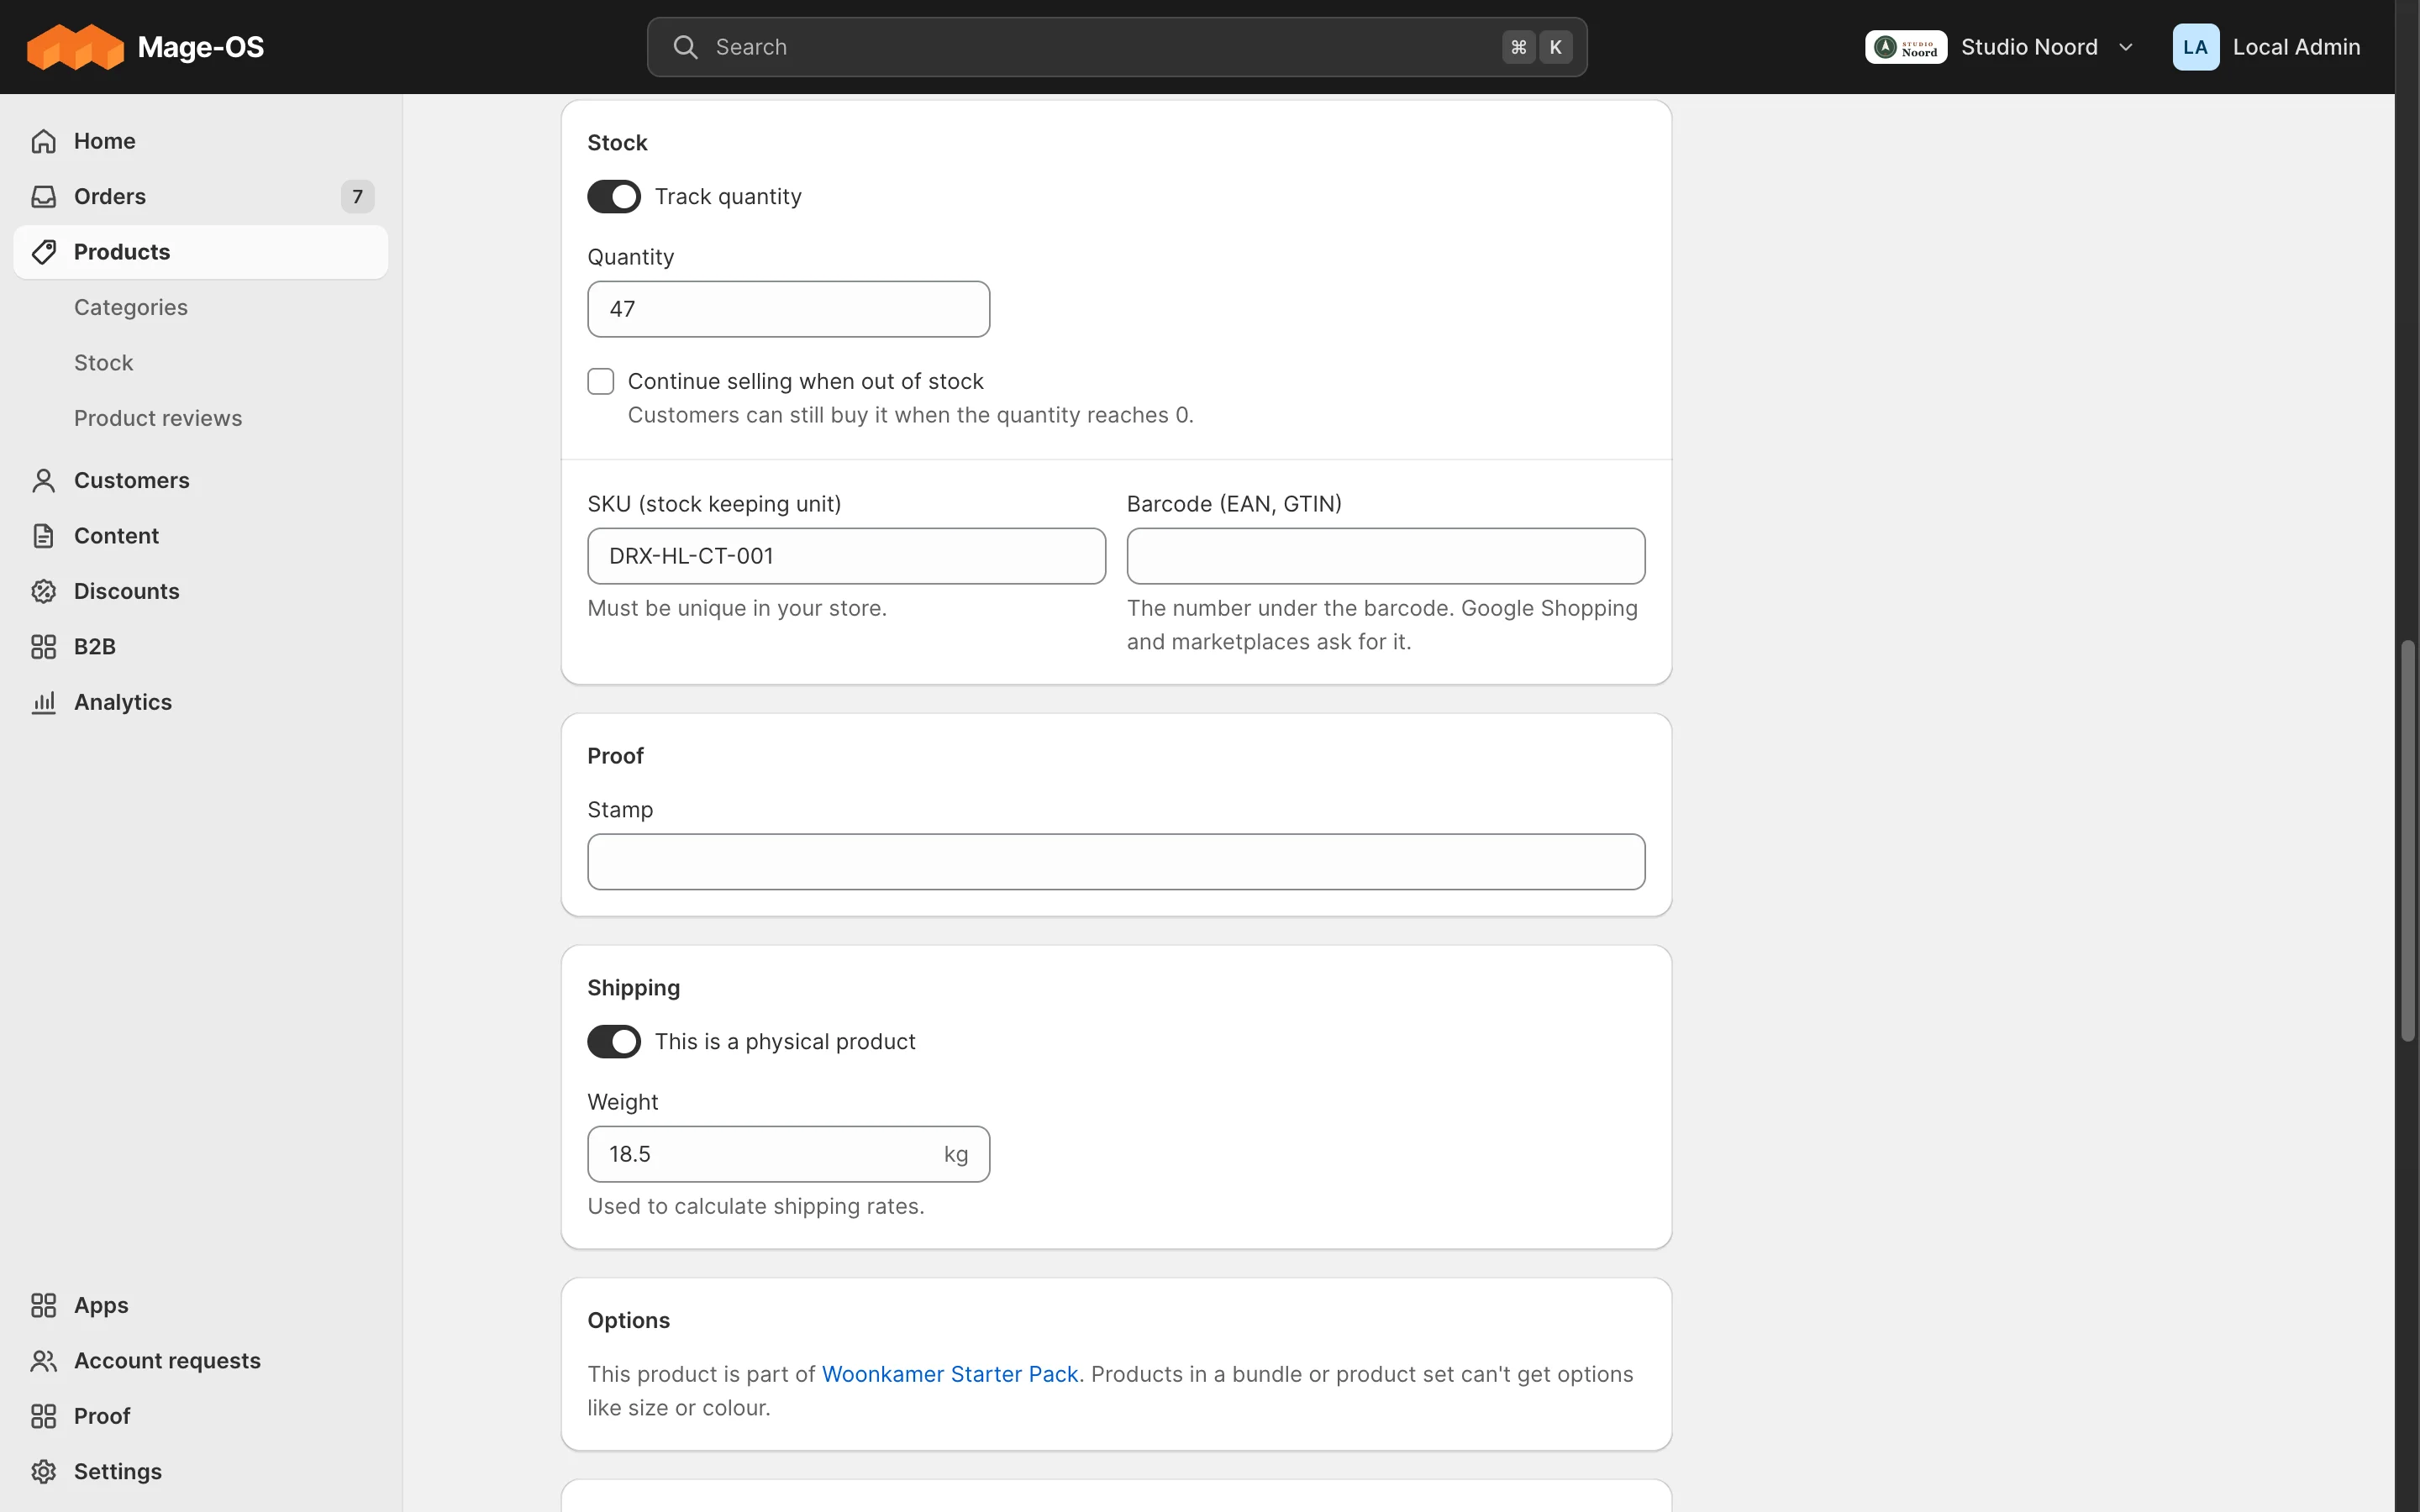The image size is (2420, 1512).
Task: Click the search magnifier icon
Action: point(685,47)
